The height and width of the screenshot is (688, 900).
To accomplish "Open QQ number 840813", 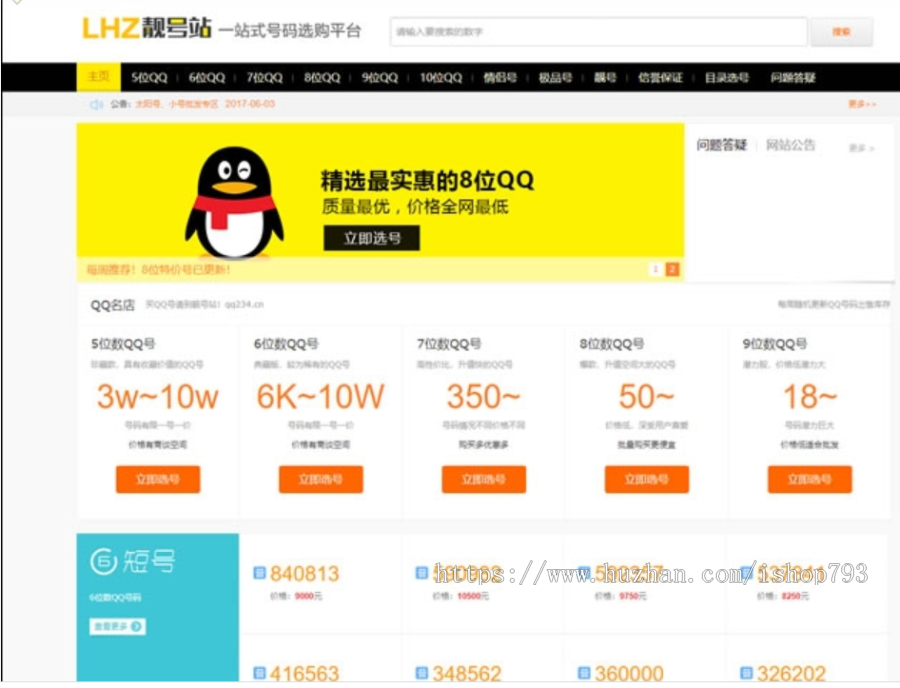I will [x=304, y=573].
